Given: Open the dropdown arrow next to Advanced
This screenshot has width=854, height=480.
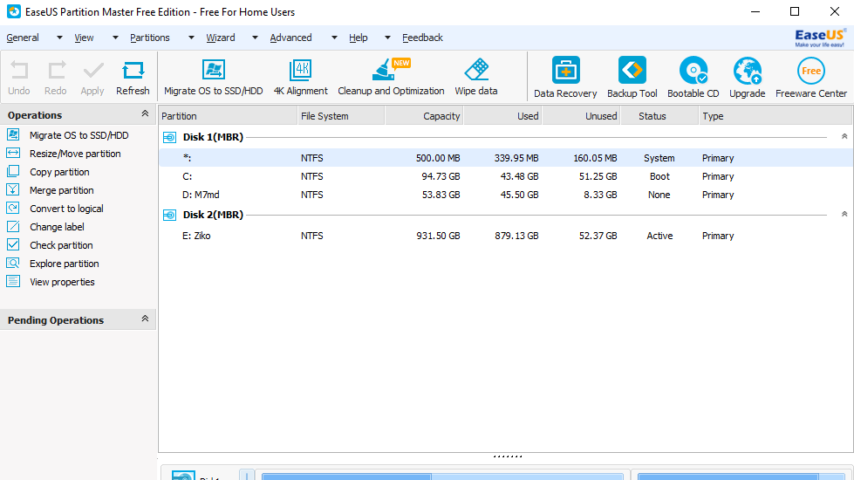Looking at the screenshot, I should click(334, 38).
